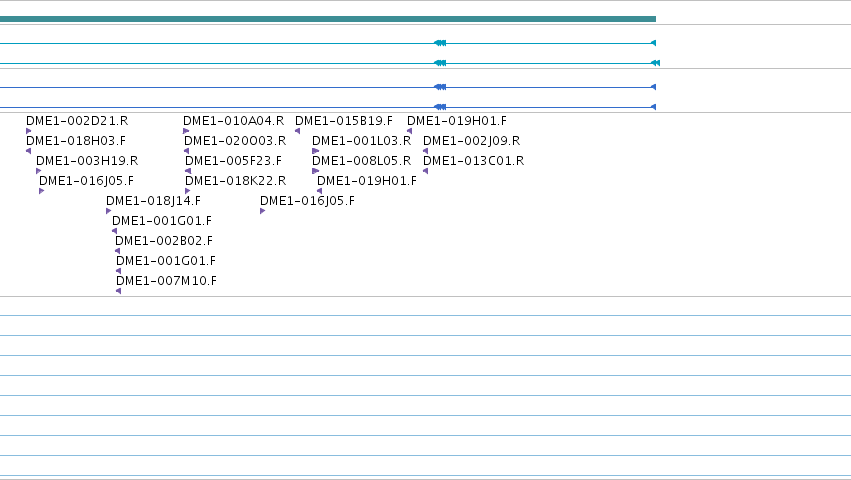Choose feature label DME1-020O03.R
The width and height of the screenshot is (851, 480).
coord(235,141)
